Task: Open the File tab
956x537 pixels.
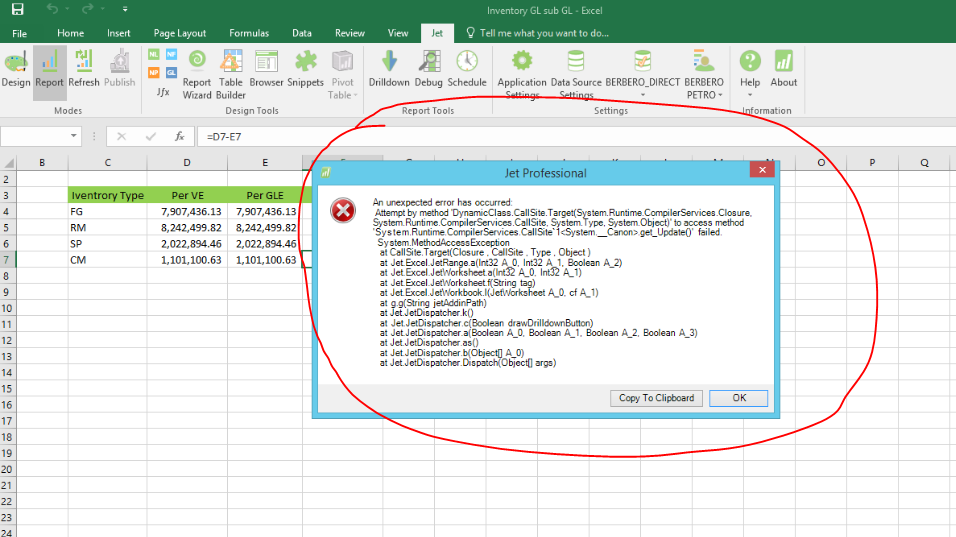Action: pos(20,34)
